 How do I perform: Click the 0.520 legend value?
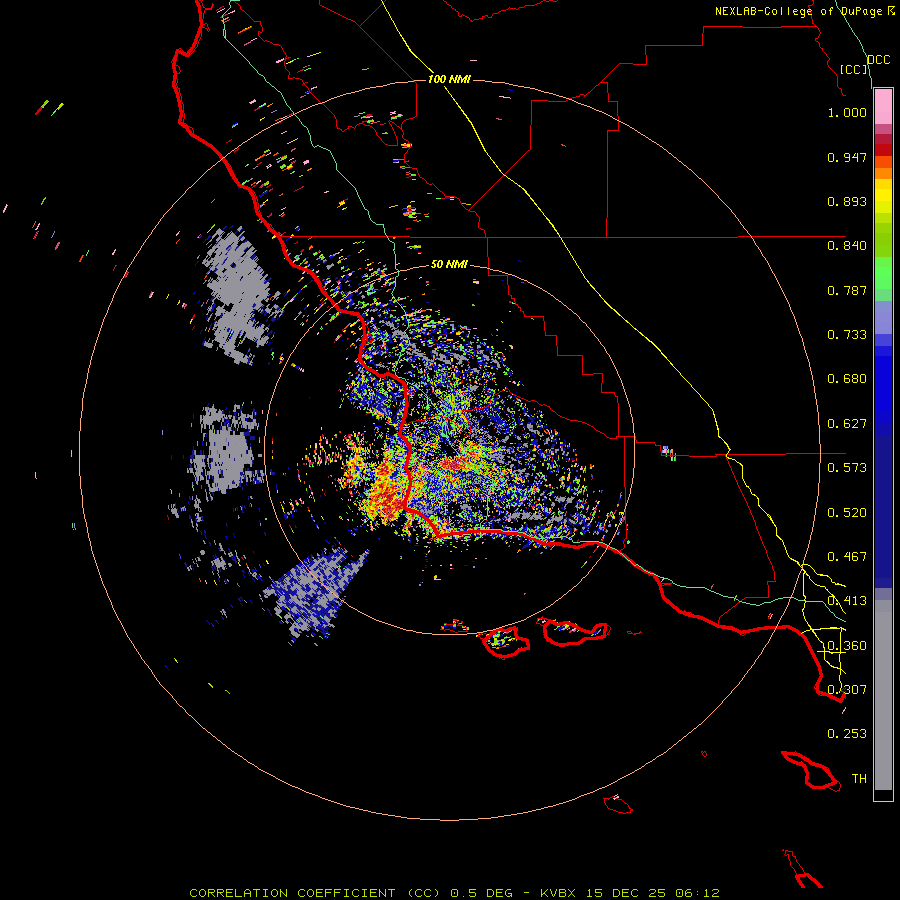847,513
